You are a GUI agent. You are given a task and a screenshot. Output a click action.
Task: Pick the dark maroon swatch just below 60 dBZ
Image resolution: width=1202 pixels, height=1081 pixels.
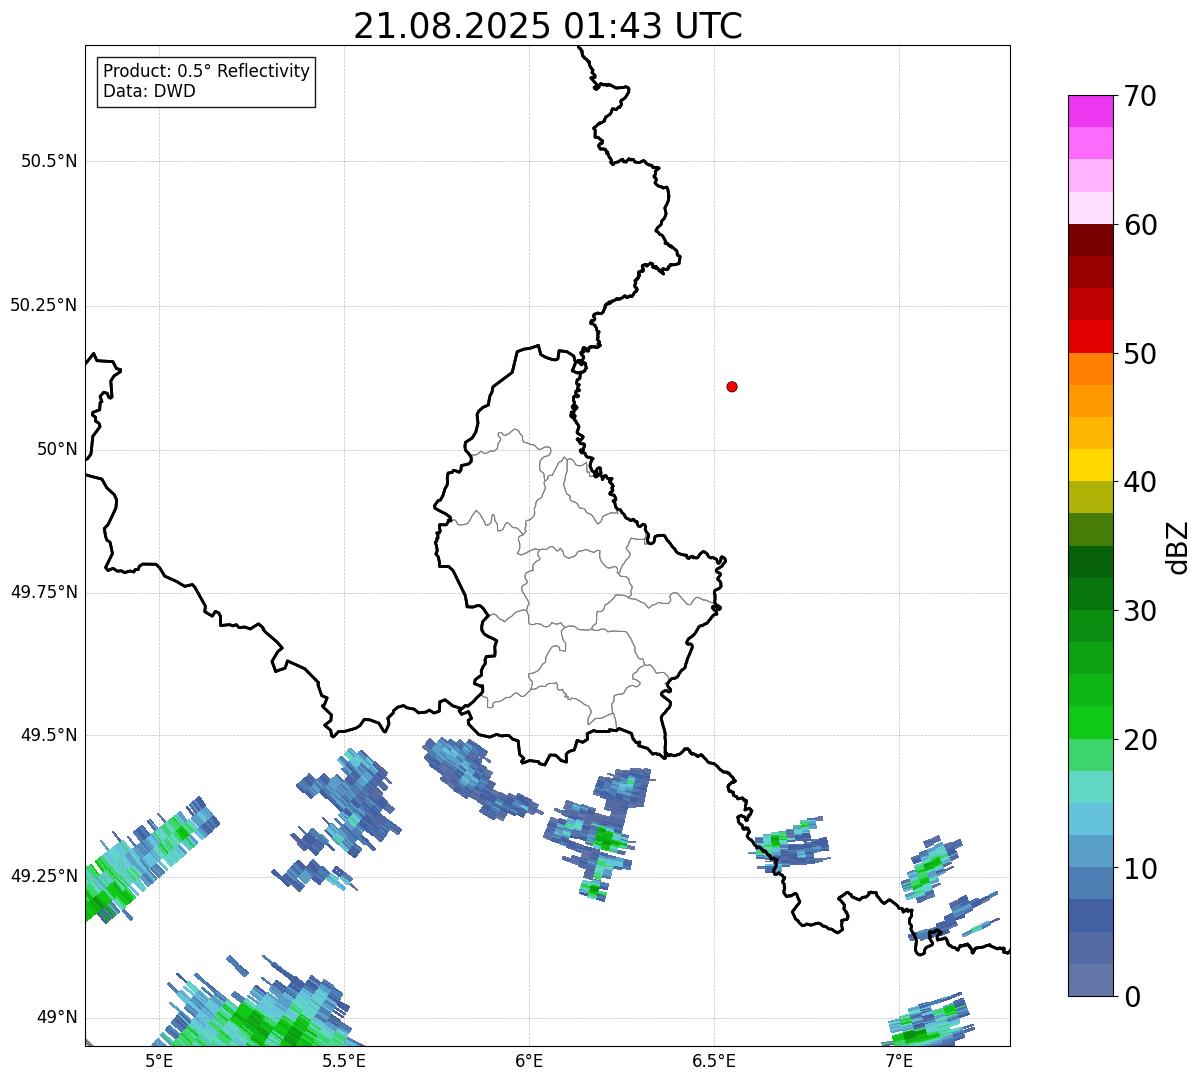click(x=1090, y=240)
